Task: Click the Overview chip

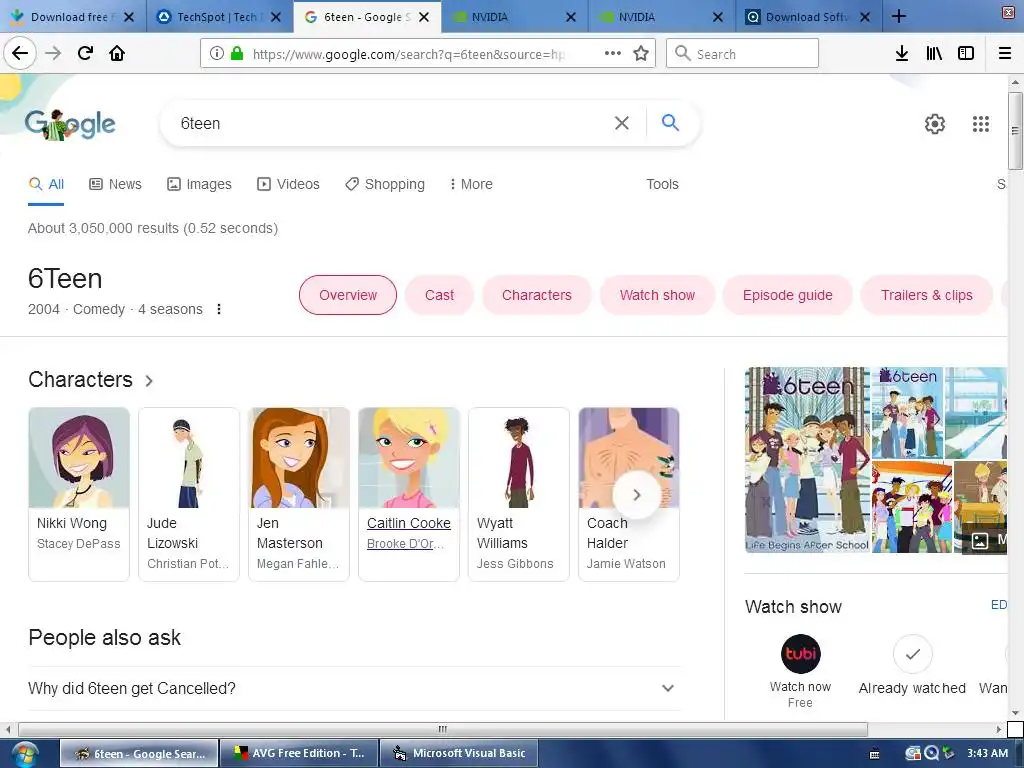Action: [348, 295]
